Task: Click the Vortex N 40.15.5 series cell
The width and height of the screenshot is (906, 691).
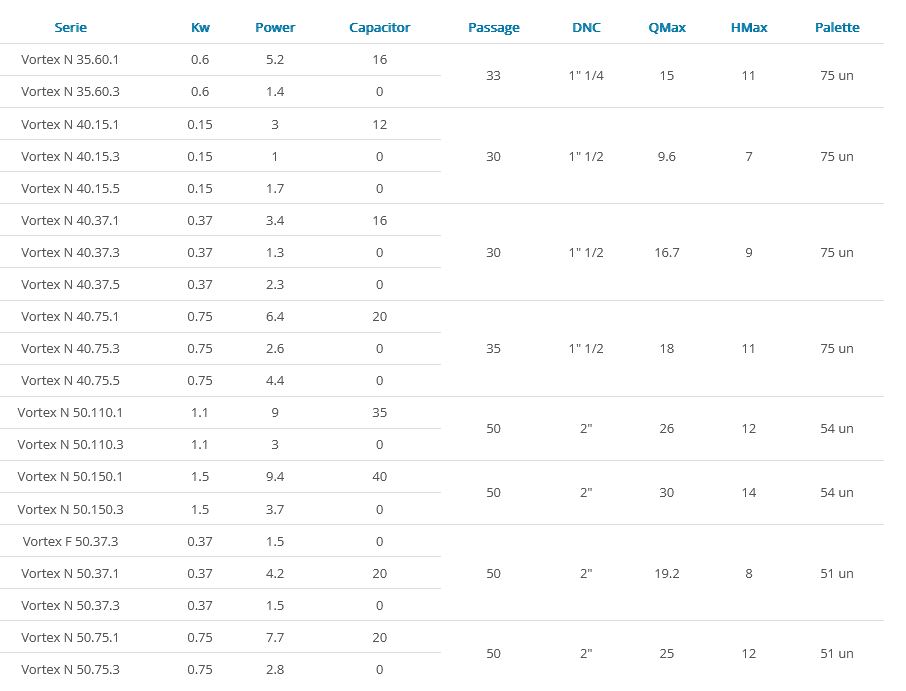Action: tap(70, 188)
